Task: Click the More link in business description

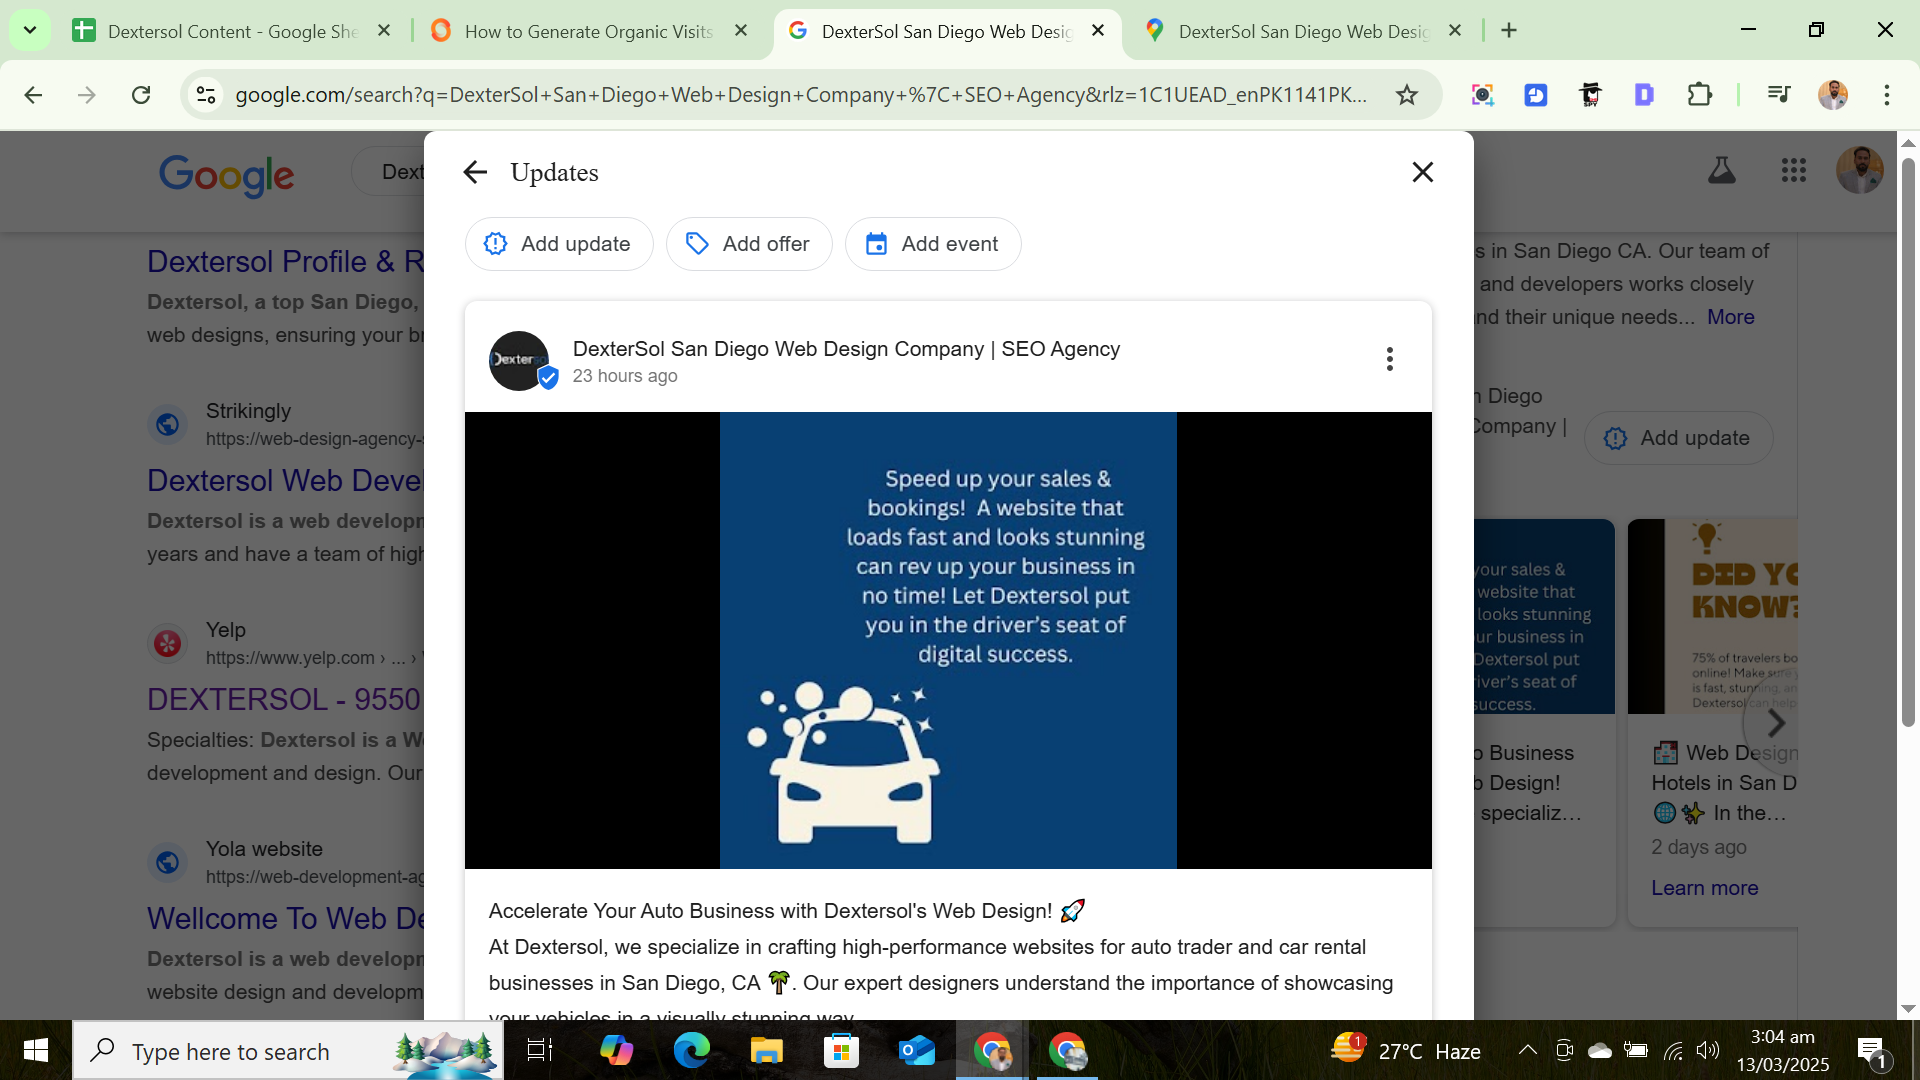Action: pyautogui.click(x=1730, y=317)
